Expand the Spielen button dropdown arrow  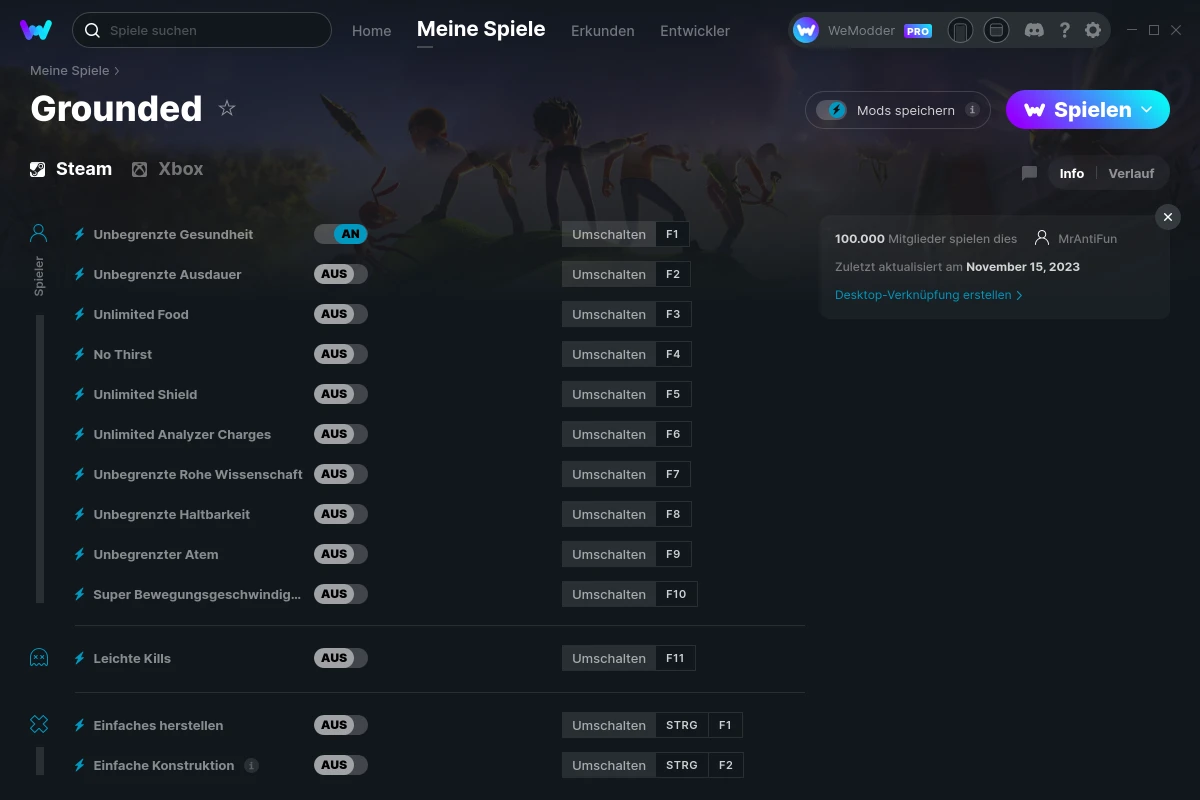tap(1147, 109)
